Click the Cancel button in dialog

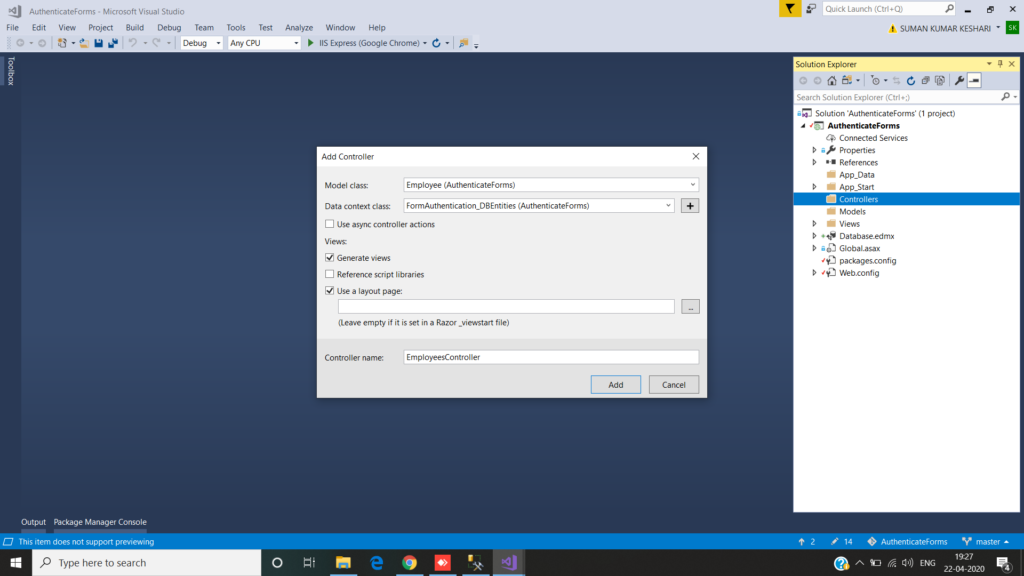pyautogui.click(x=673, y=385)
